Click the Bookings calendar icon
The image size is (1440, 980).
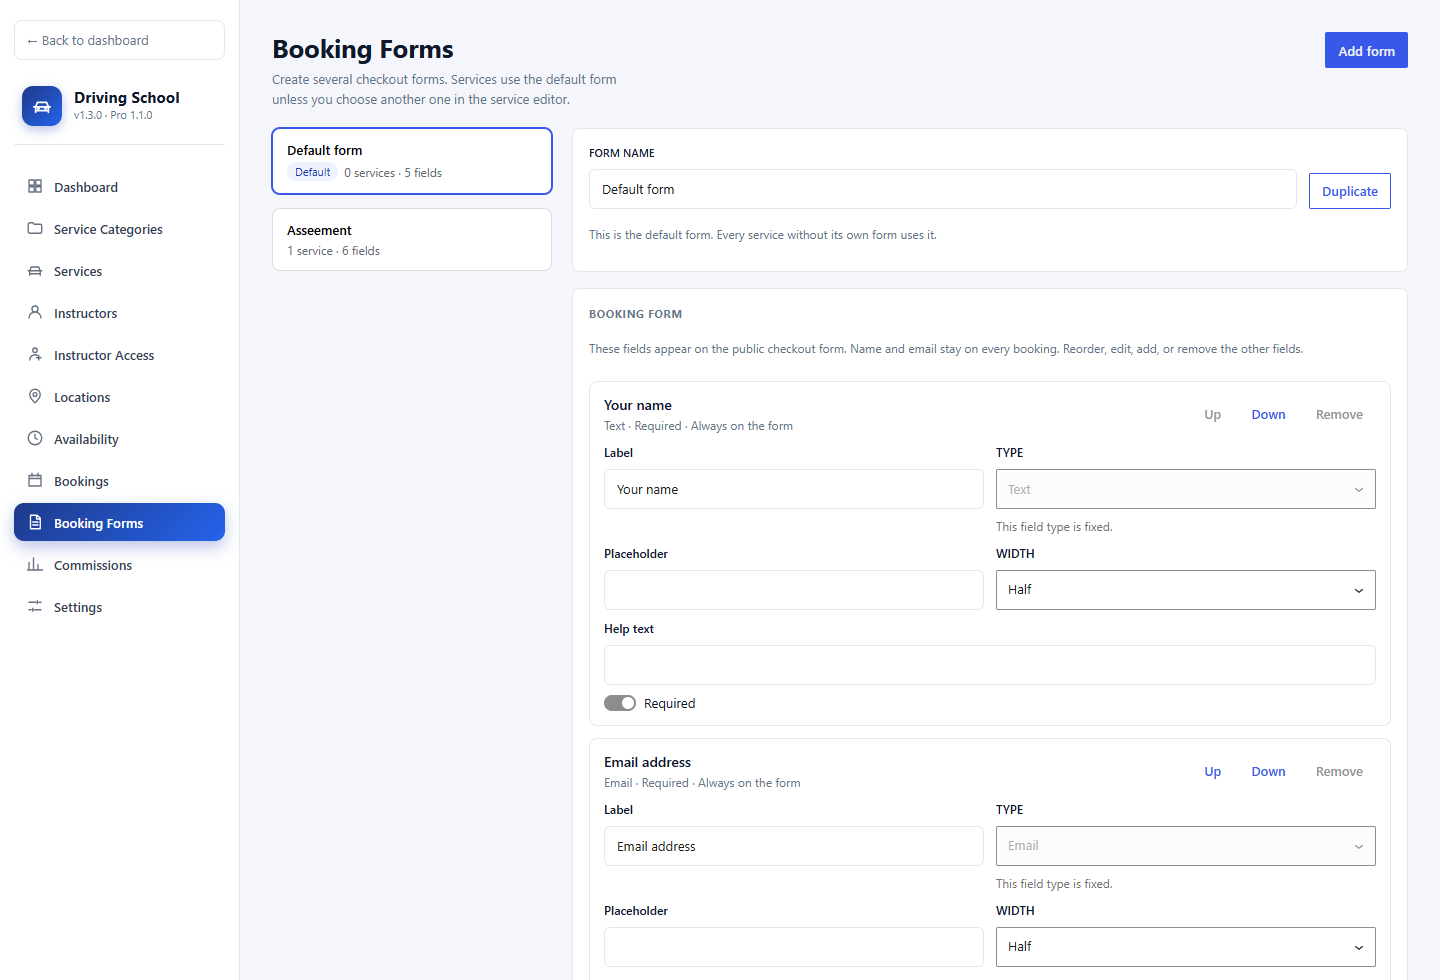pyautogui.click(x=35, y=481)
